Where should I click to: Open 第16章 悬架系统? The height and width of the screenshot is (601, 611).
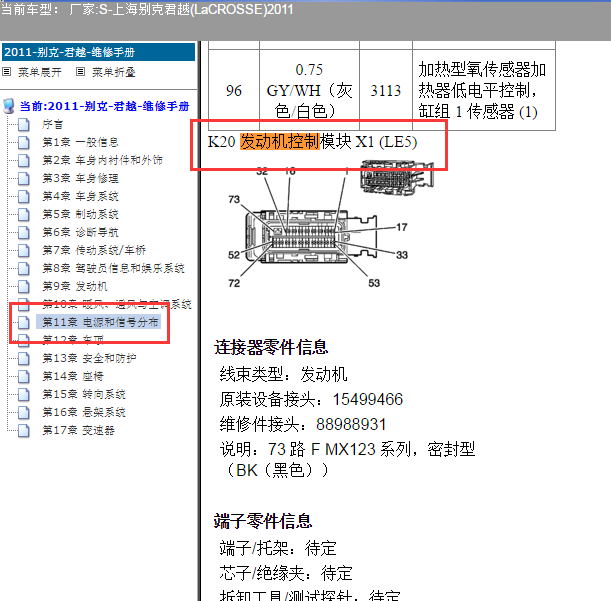click(84, 412)
